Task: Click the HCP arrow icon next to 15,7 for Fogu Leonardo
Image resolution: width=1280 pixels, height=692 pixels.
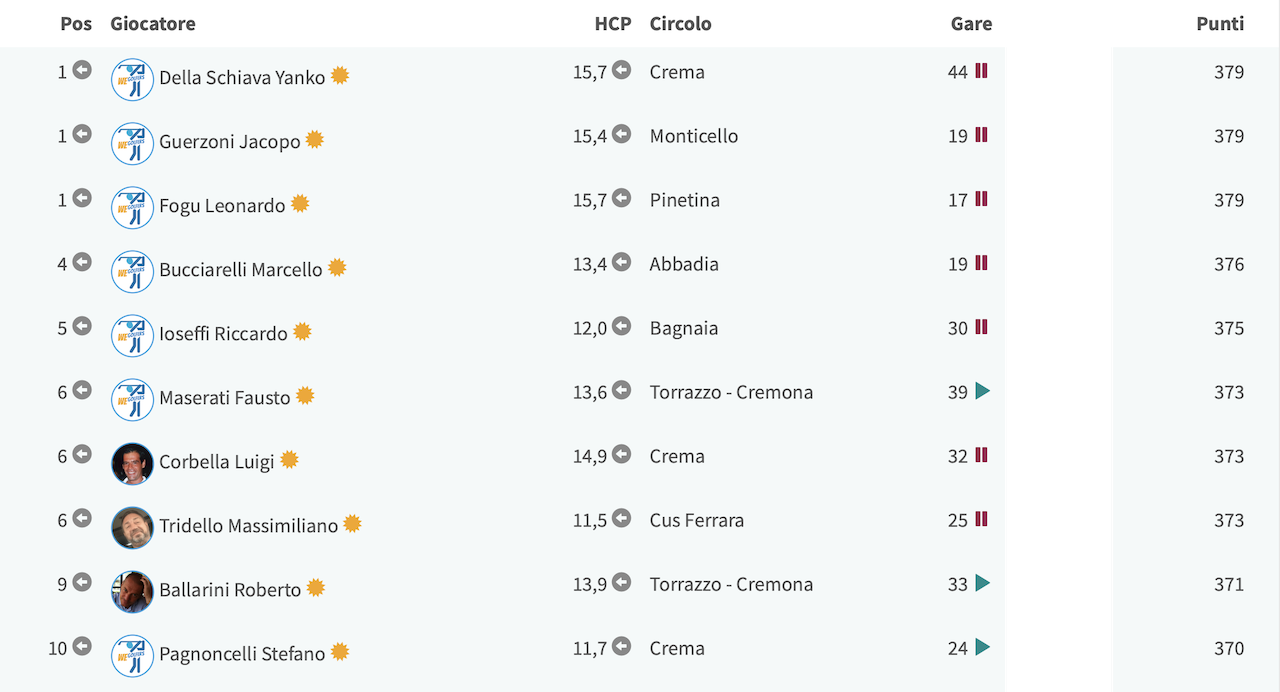Action: (x=622, y=198)
